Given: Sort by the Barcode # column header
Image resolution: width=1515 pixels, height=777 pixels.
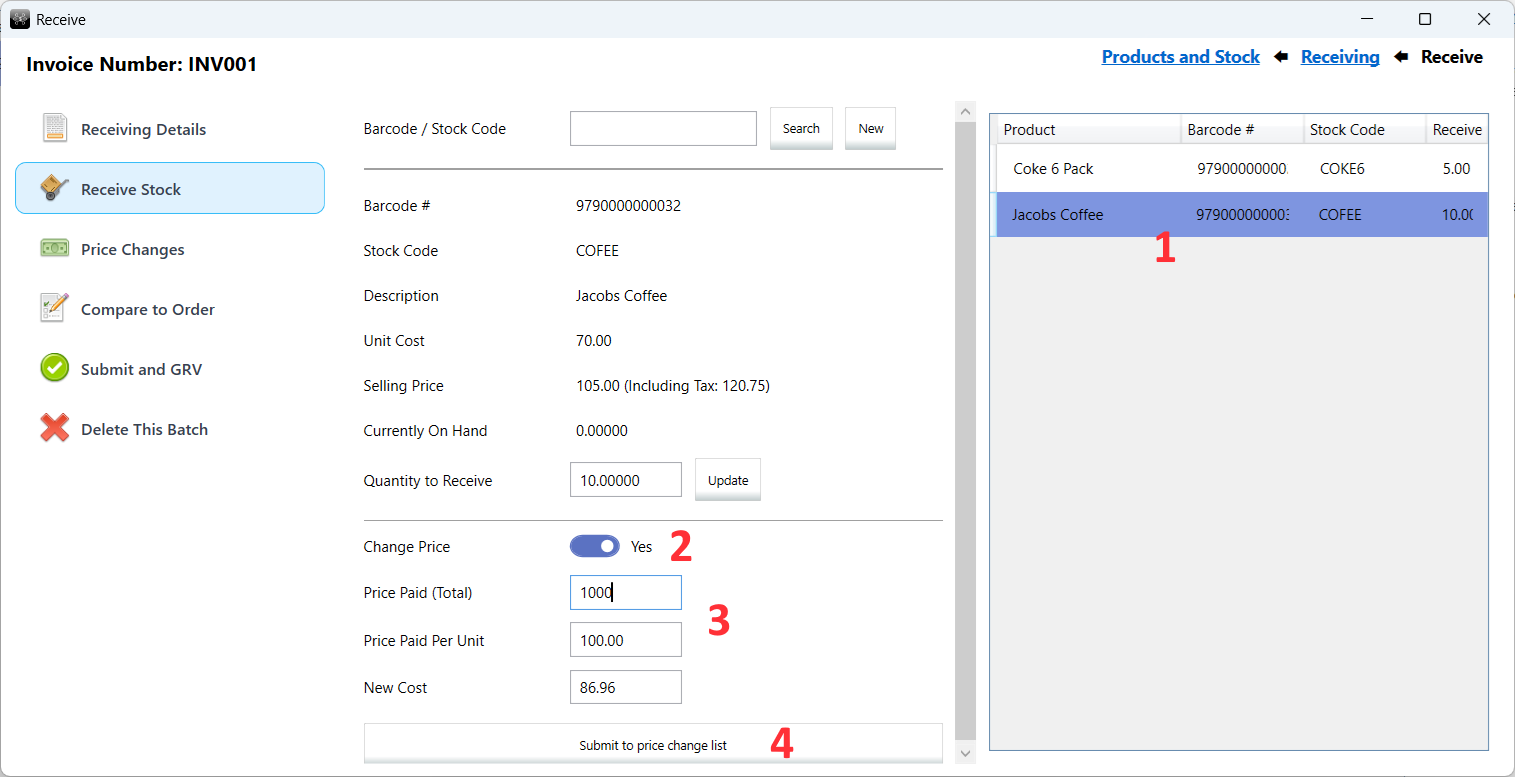Looking at the screenshot, I should click(x=1243, y=130).
